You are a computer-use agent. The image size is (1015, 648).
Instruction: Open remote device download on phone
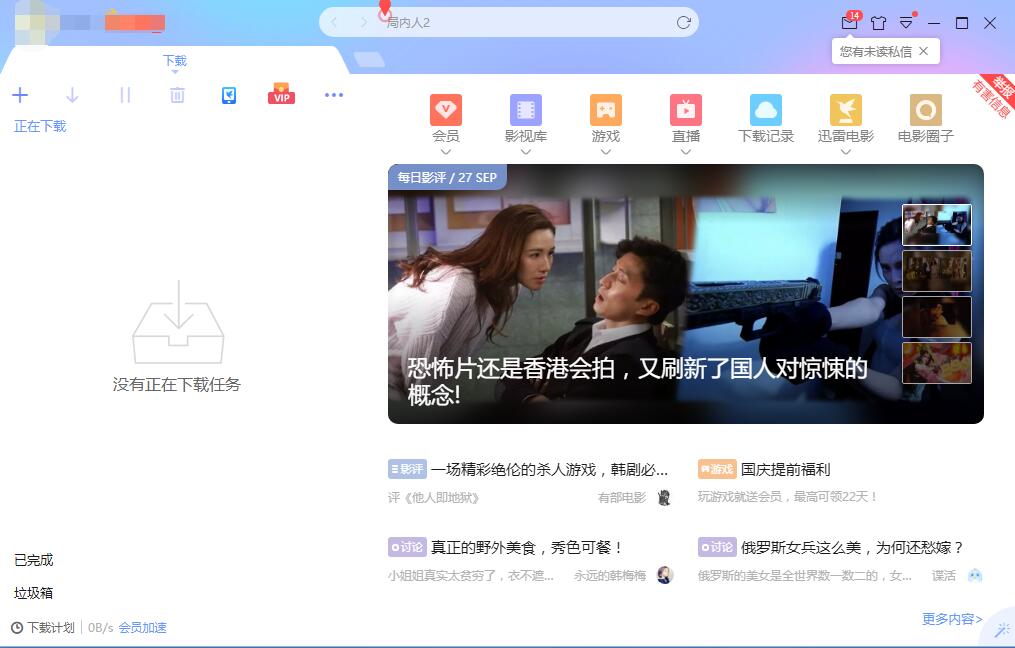click(229, 95)
